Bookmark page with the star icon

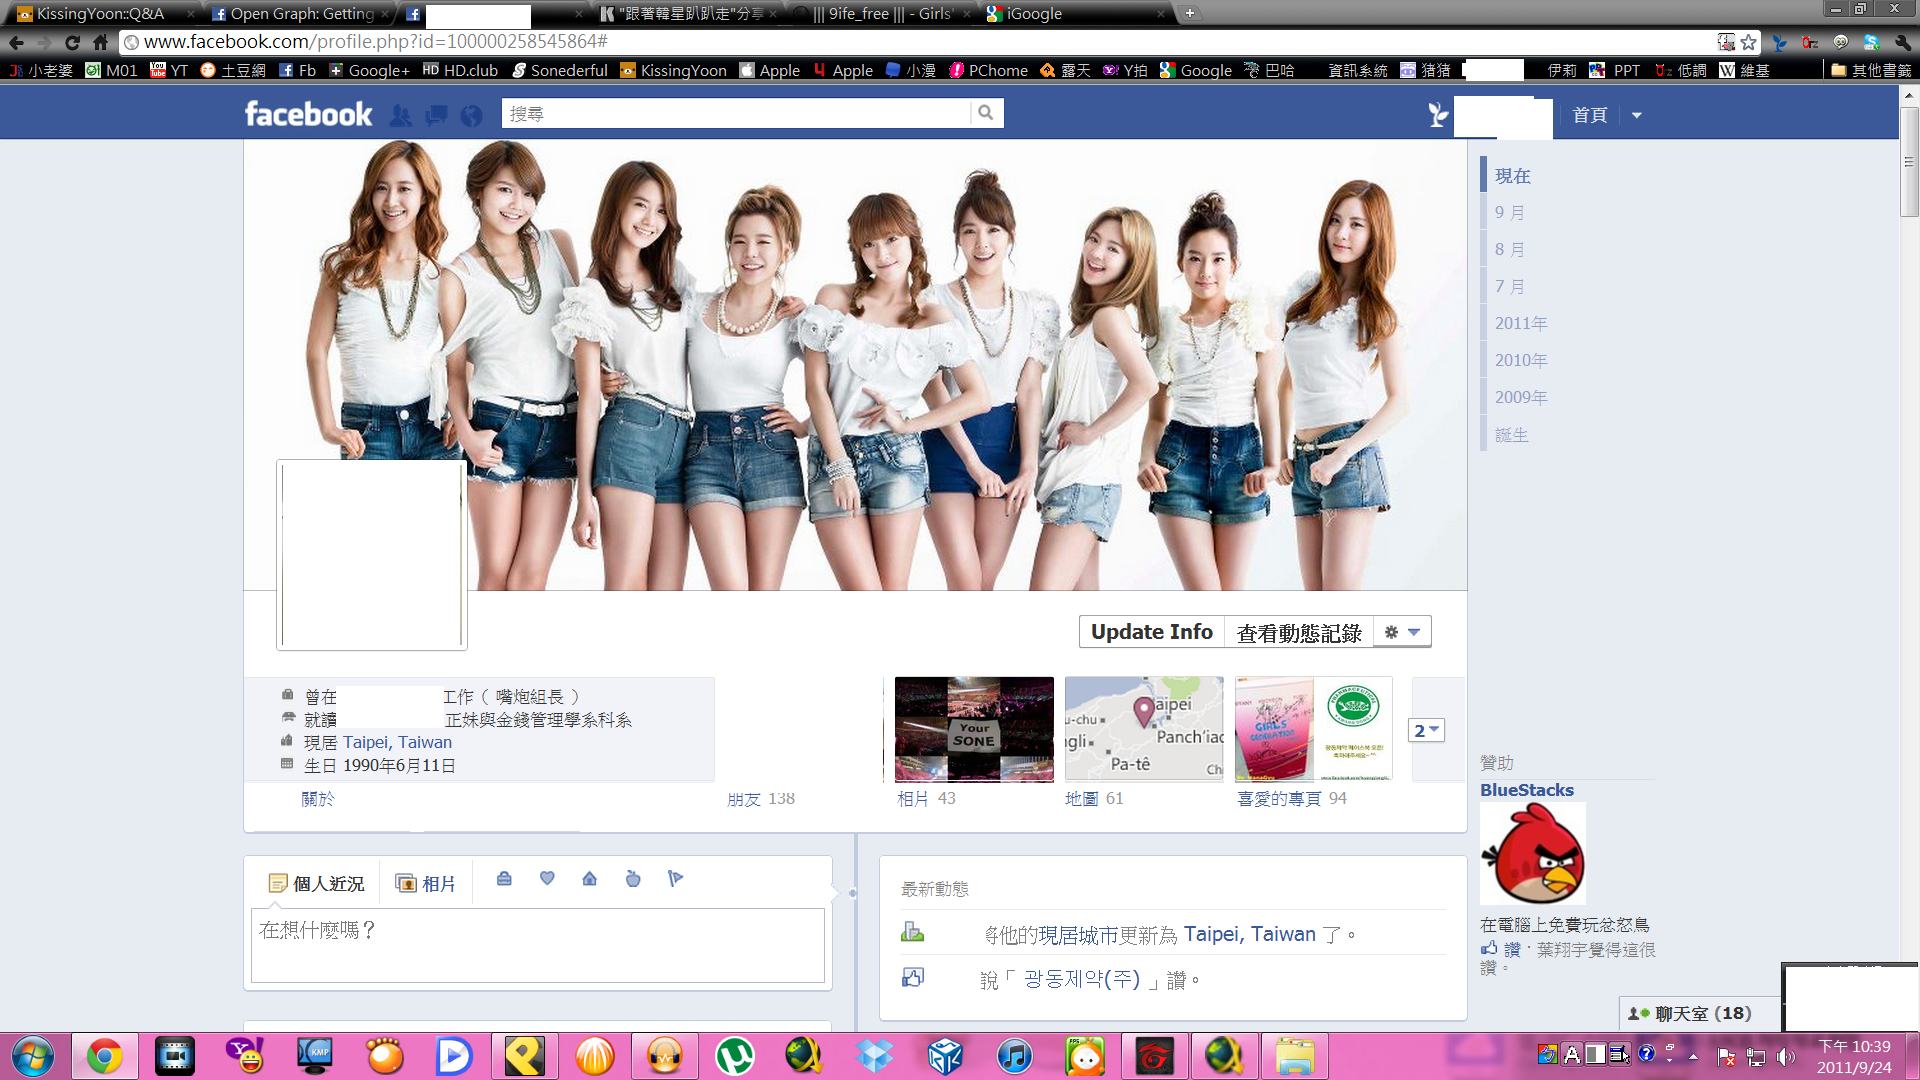click(1749, 42)
